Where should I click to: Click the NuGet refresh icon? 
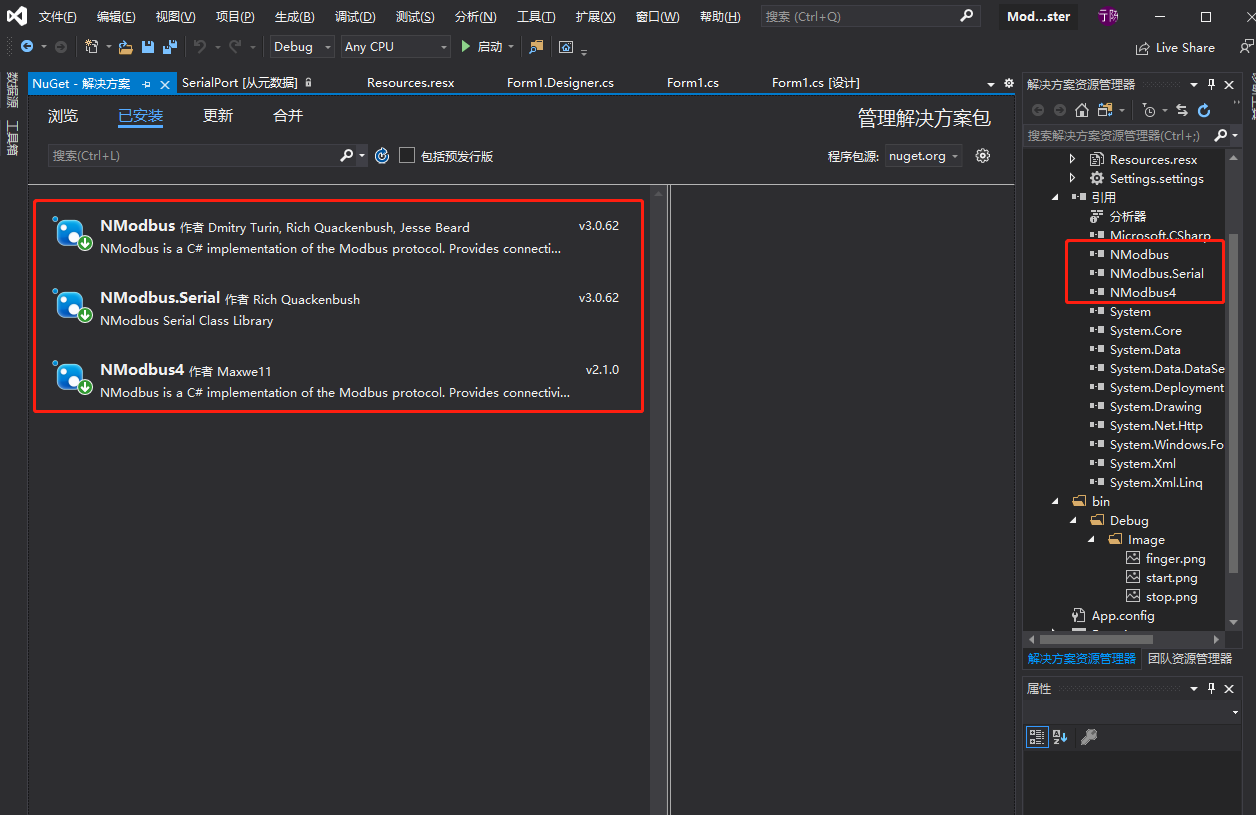pyautogui.click(x=381, y=155)
